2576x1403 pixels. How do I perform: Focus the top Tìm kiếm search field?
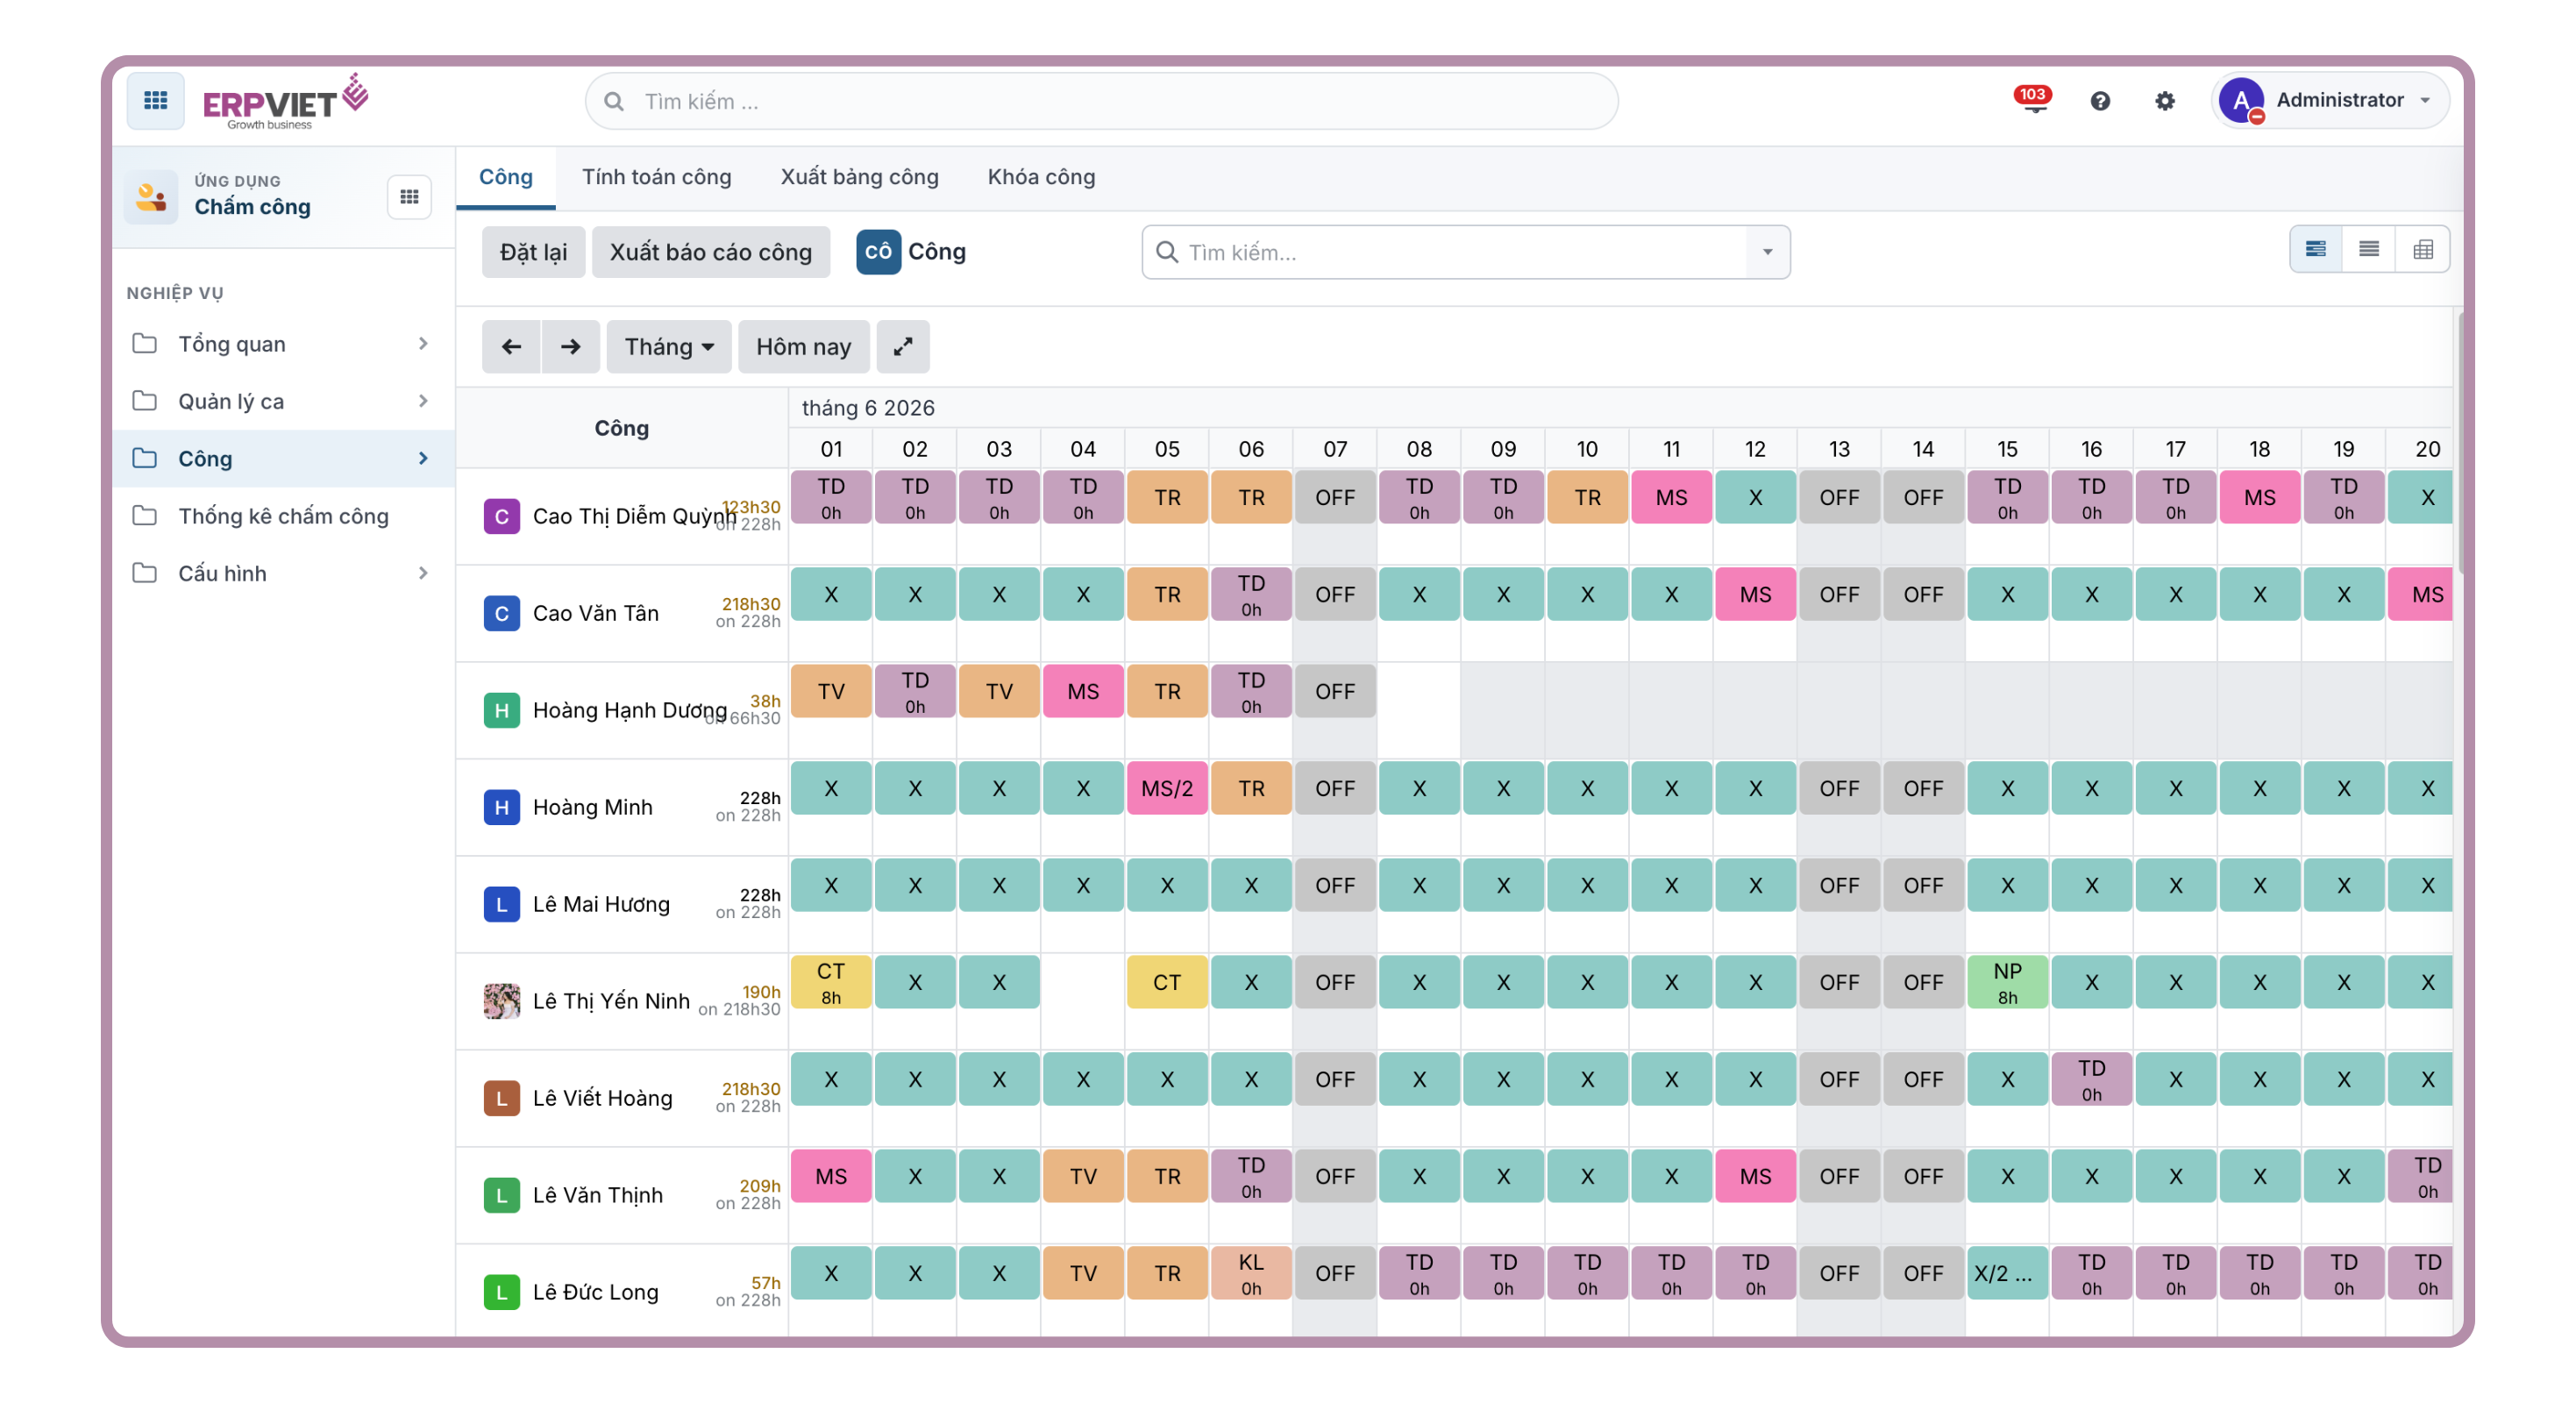pyautogui.click(x=1102, y=101)
